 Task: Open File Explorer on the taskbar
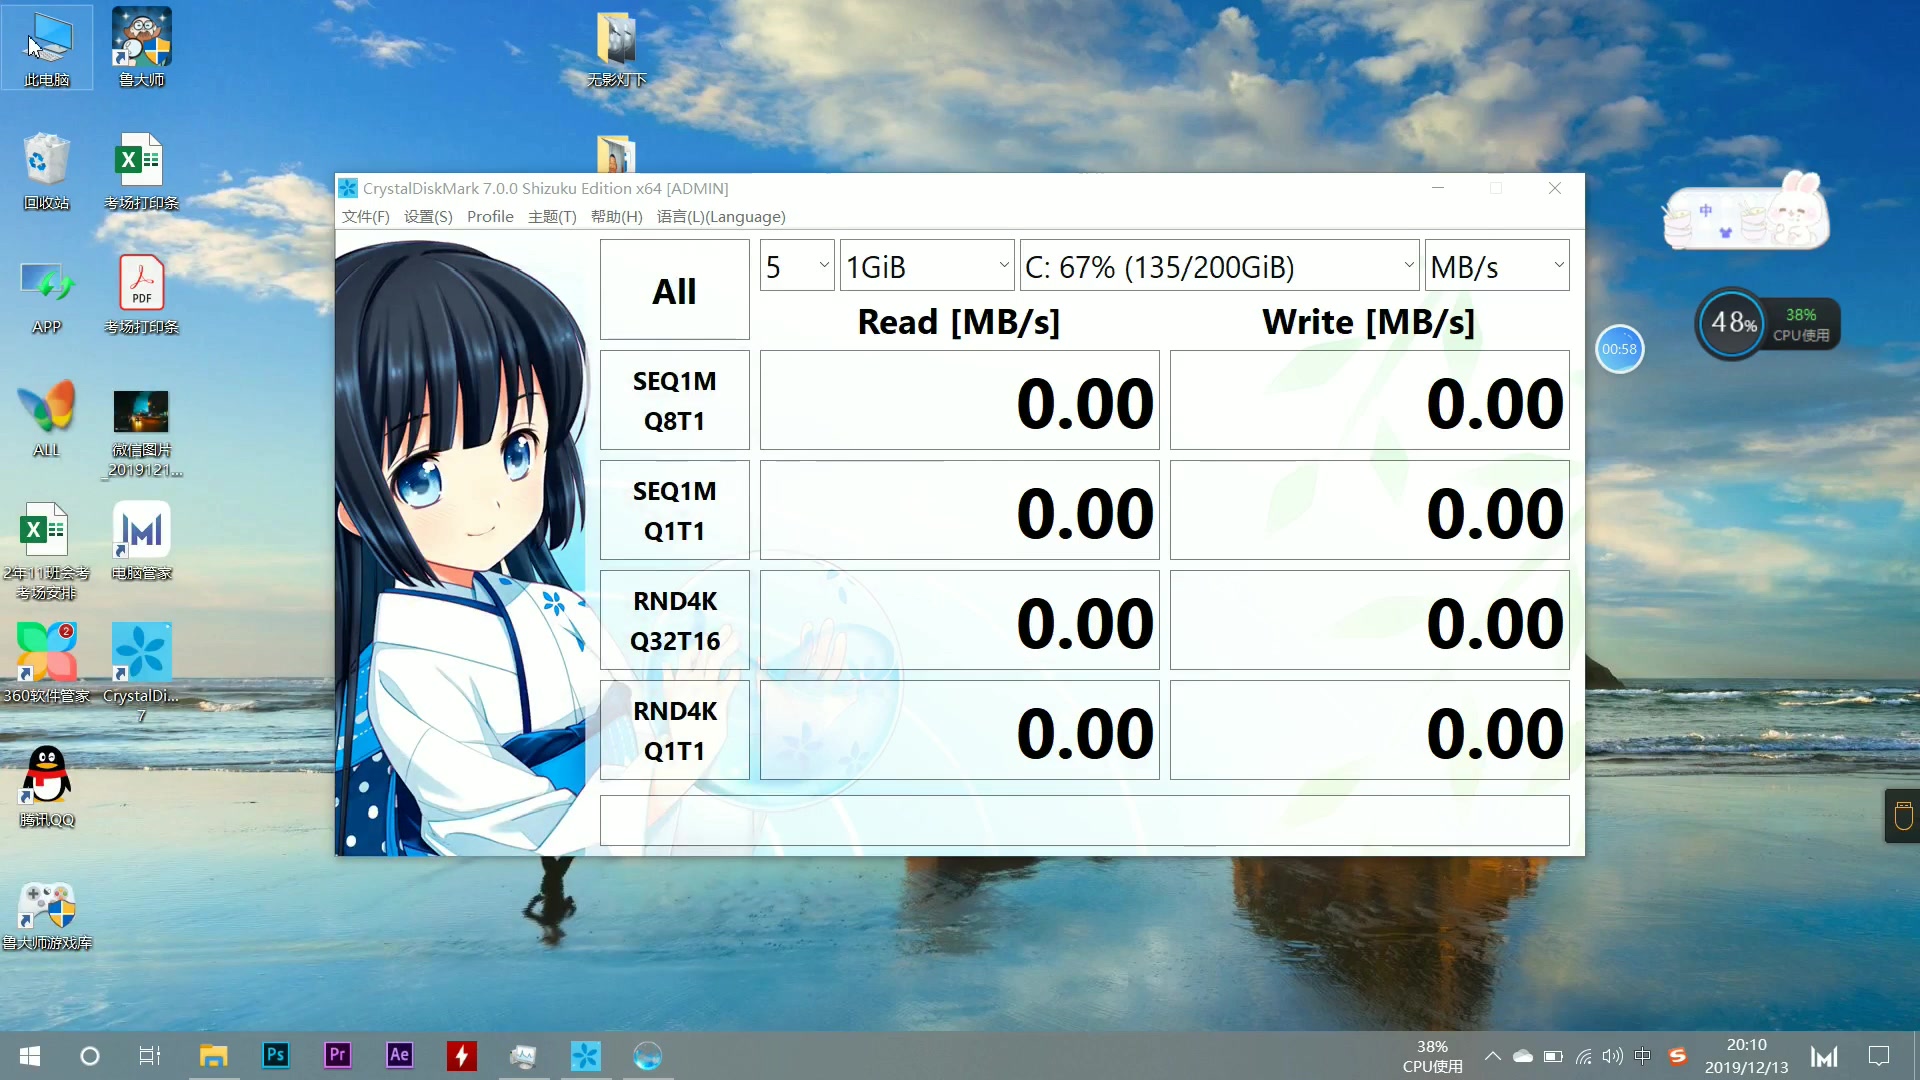213,1055
